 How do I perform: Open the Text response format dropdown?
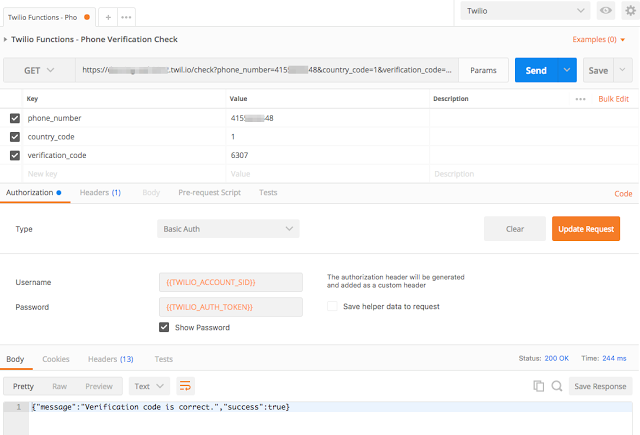tap(149, 386)
